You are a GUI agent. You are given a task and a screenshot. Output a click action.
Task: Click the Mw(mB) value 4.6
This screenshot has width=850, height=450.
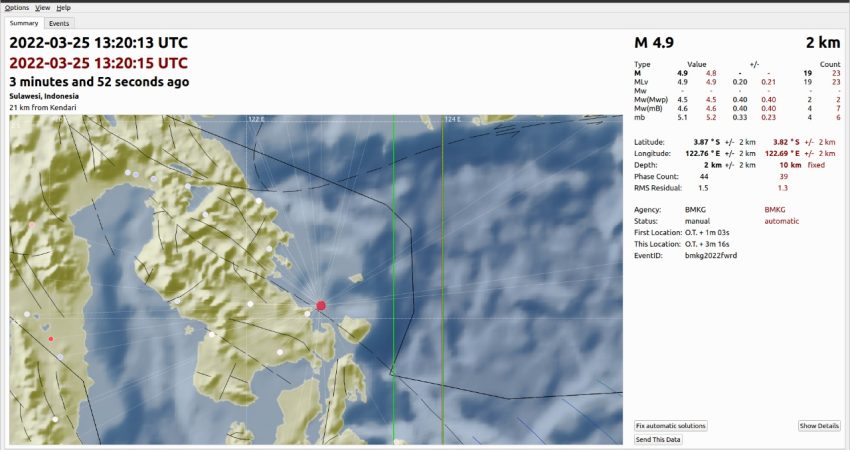pos(682,108)
